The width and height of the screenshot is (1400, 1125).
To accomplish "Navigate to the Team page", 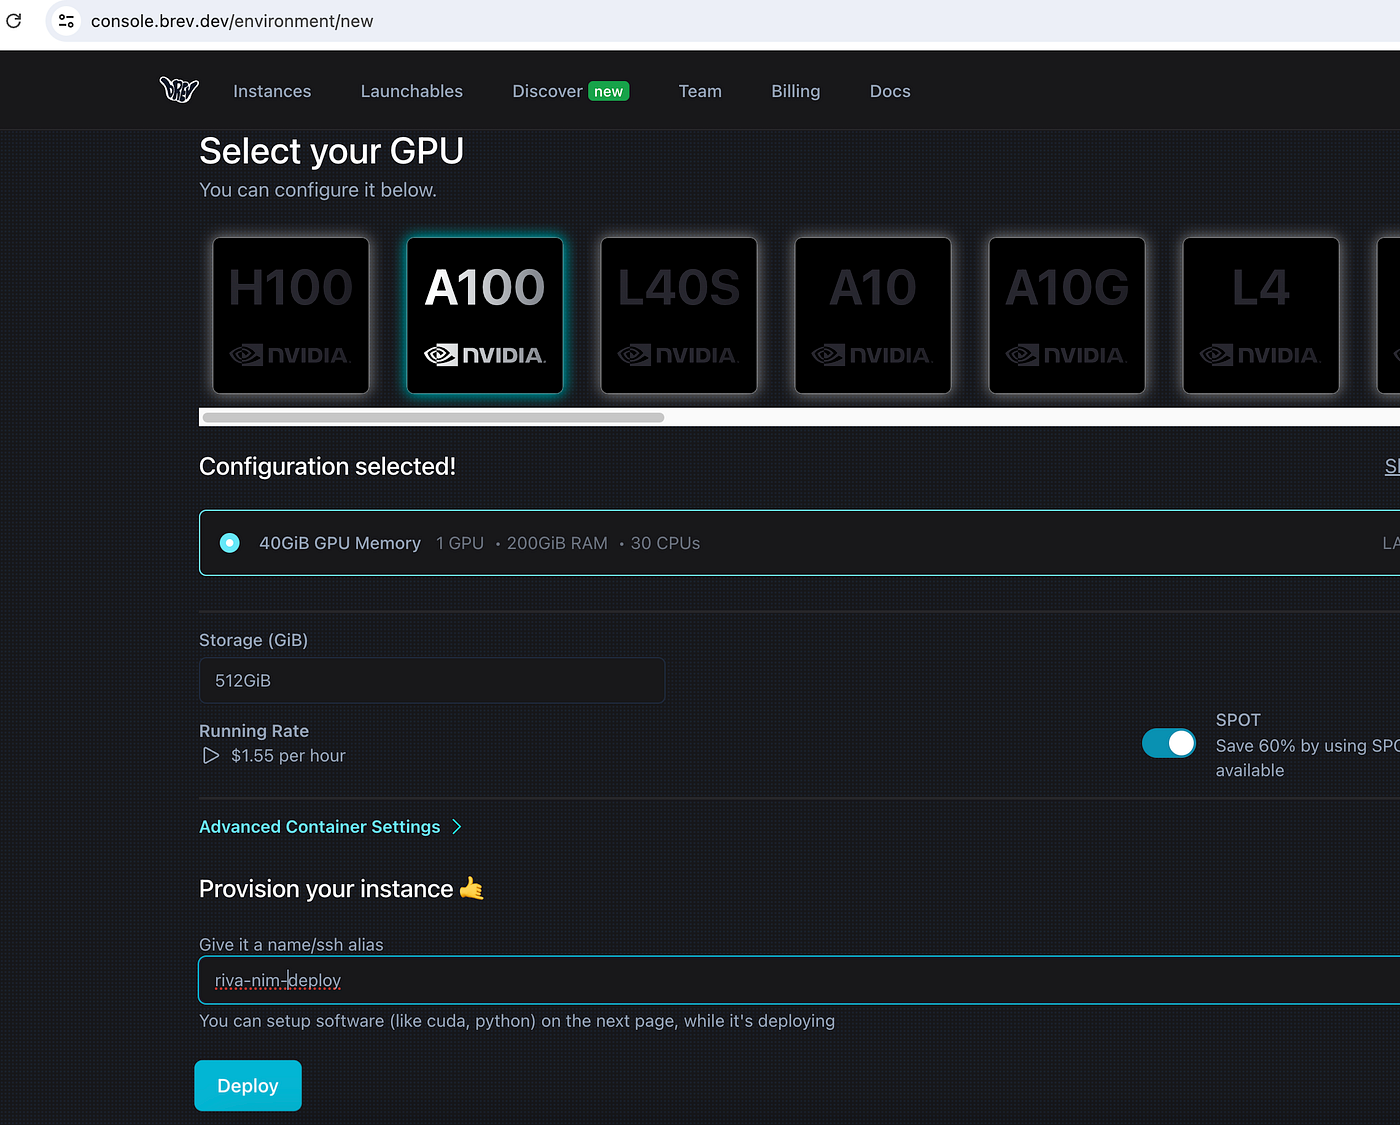I will [700, 91].
